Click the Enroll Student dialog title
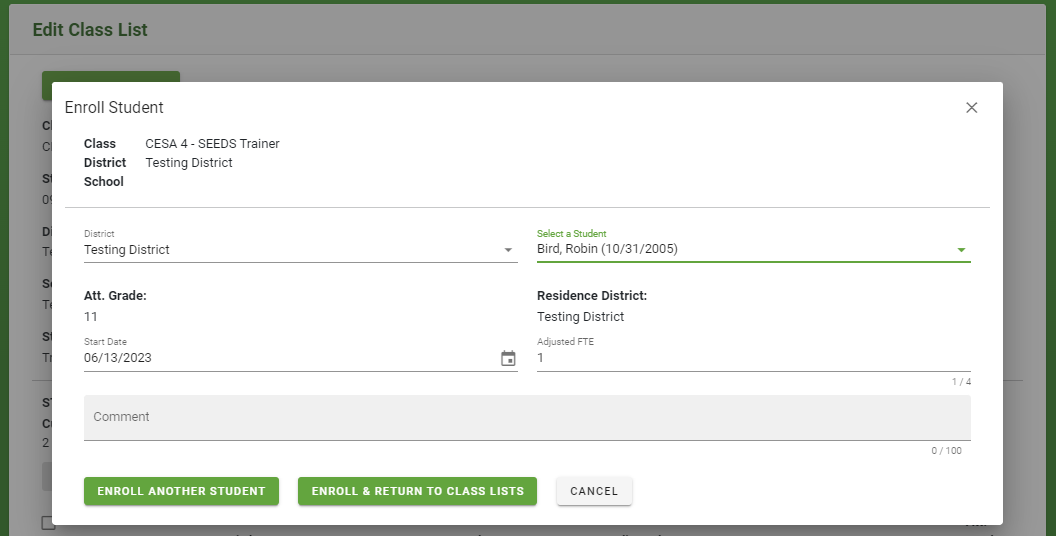 coord(114,108)
